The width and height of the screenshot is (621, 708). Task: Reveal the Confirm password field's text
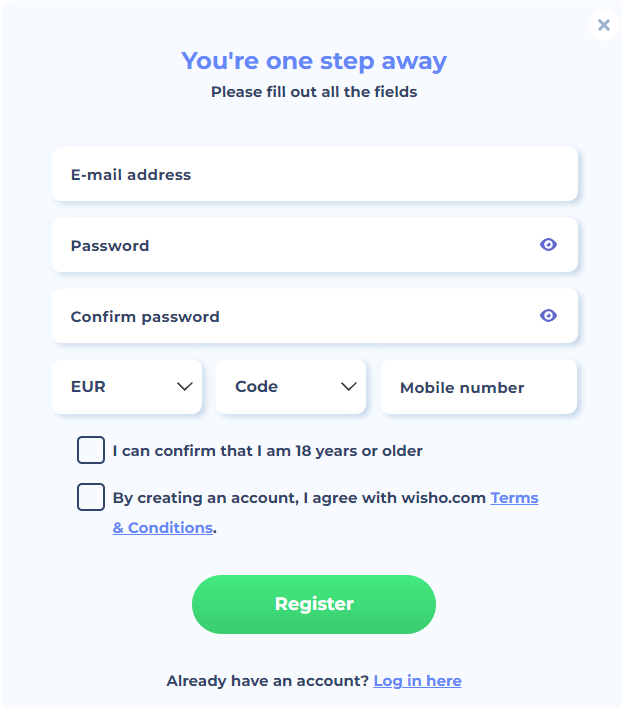[548, 316]
